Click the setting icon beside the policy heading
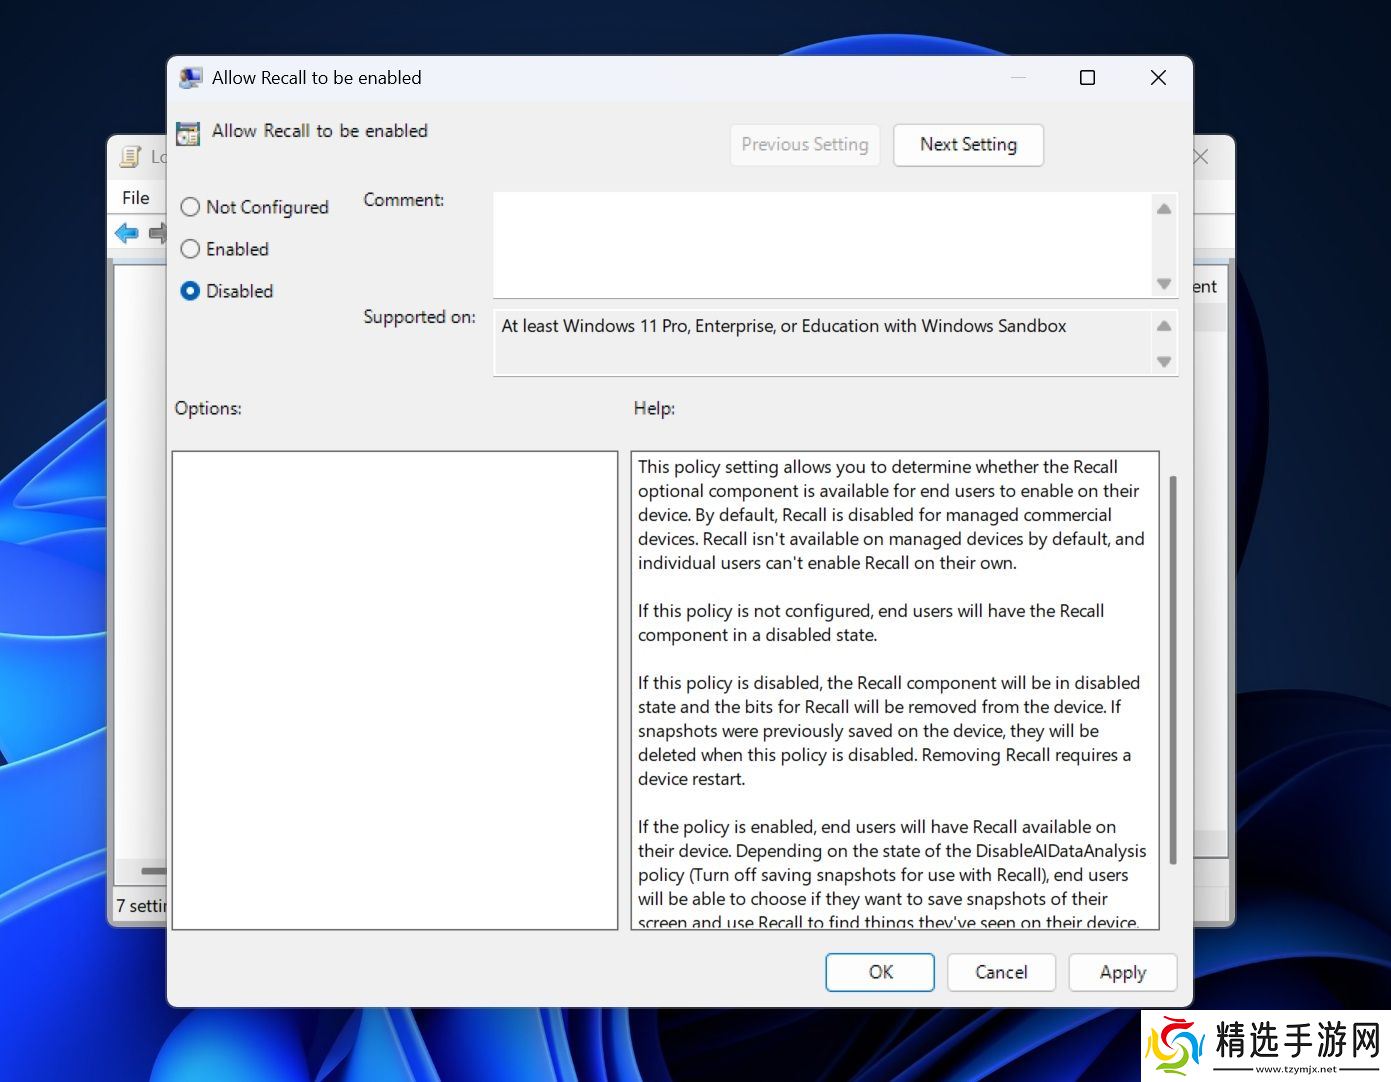Viewport: 1391px width, 1082px height. point(188,133)
